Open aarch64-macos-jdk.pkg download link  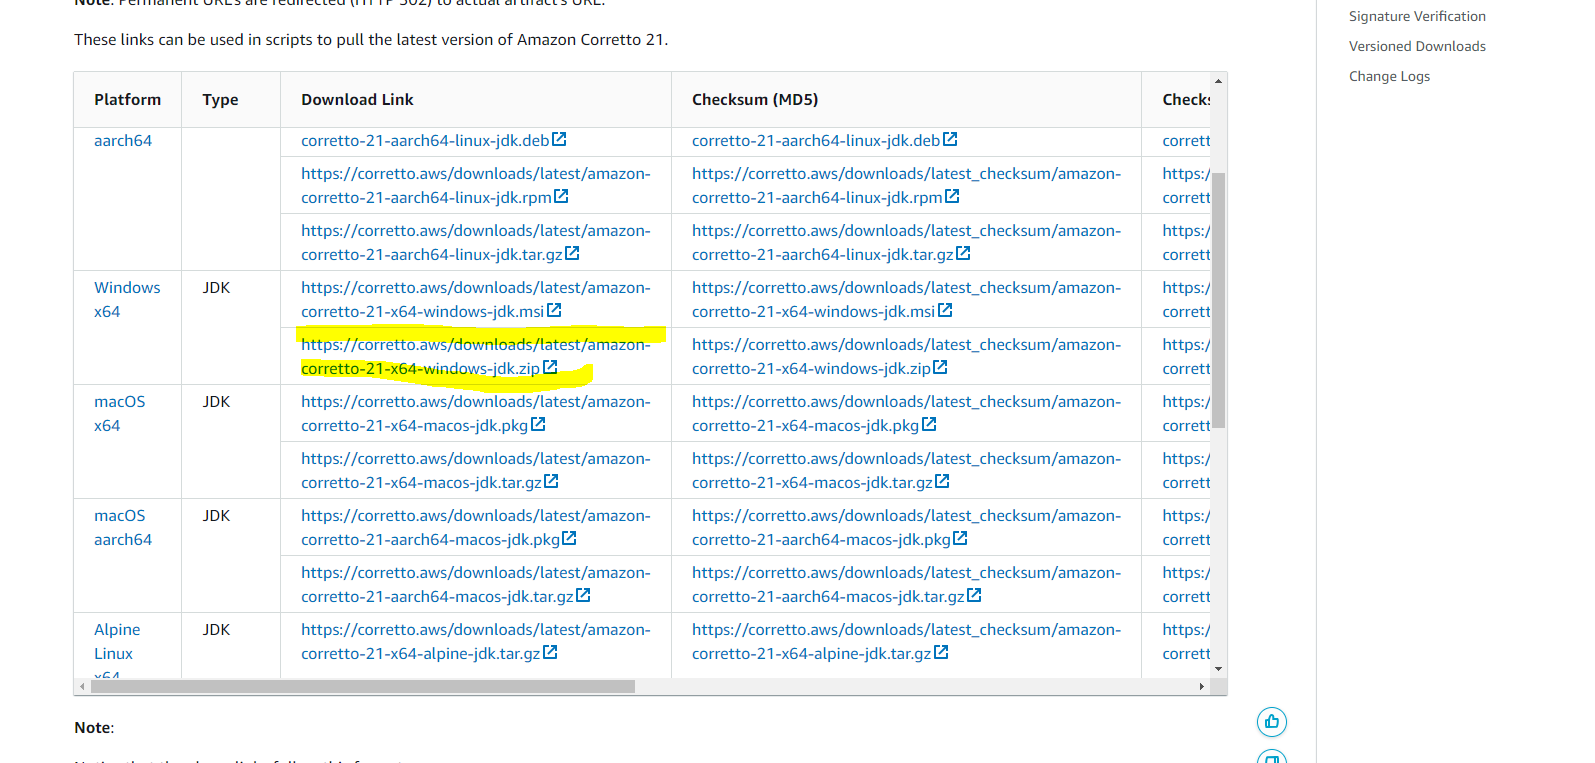tap(476, 527)
